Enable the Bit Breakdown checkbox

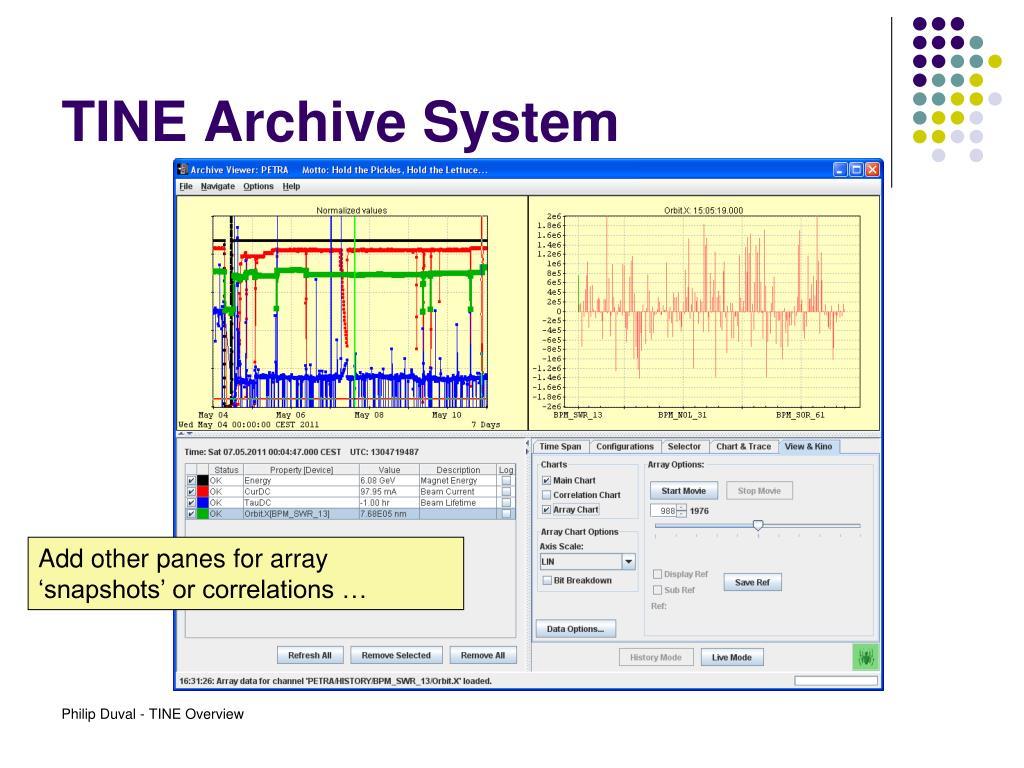pos(547,580)
